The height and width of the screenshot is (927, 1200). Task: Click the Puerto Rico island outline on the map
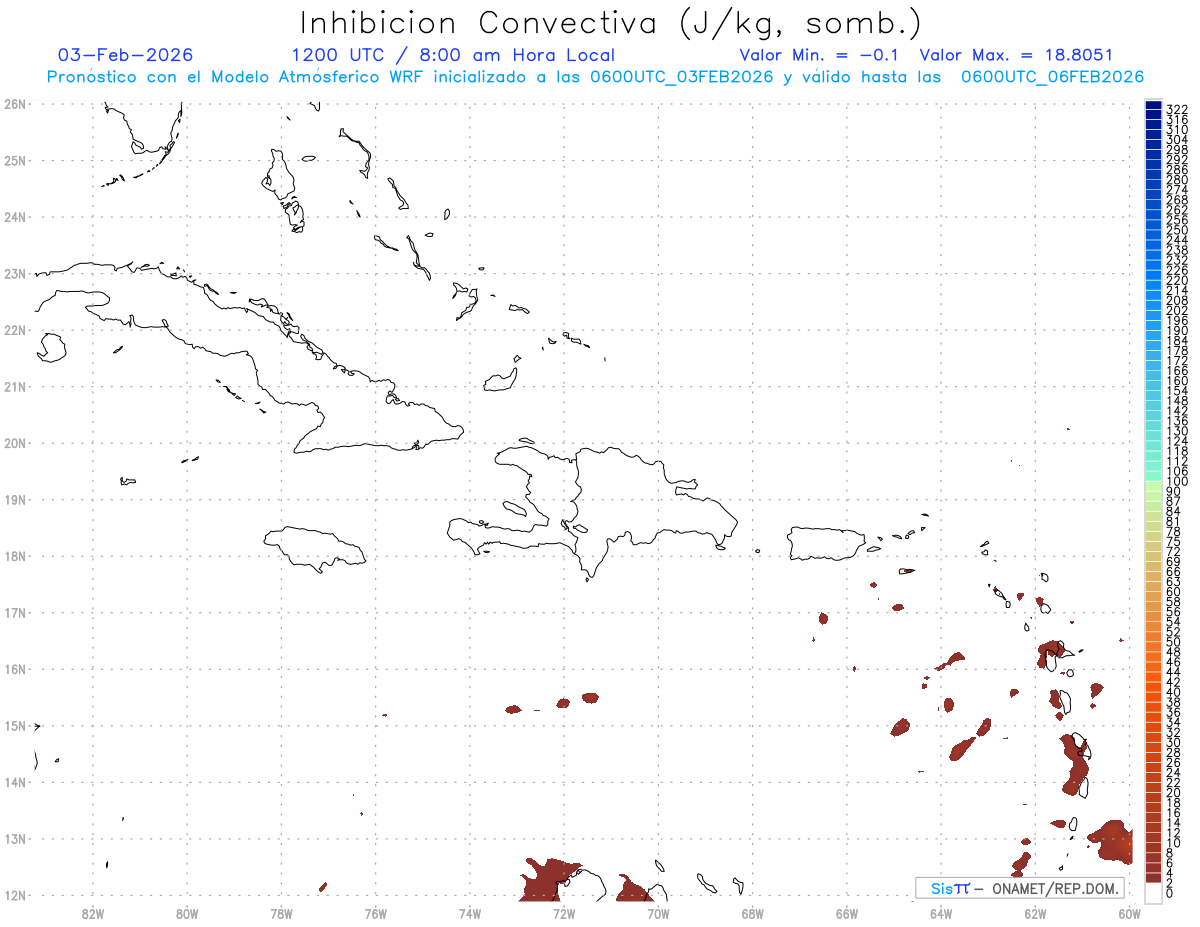(x=827, y=544)
